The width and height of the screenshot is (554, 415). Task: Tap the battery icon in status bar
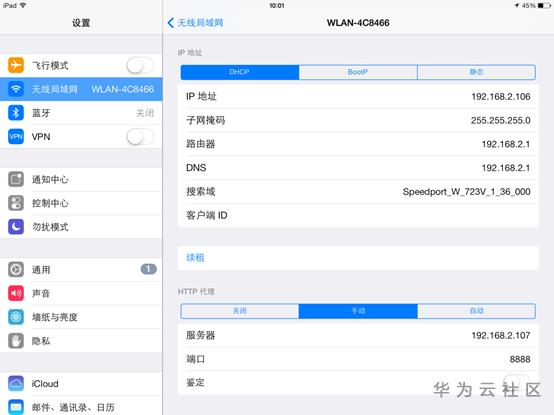pyautogui.click(x=544, y=6)
